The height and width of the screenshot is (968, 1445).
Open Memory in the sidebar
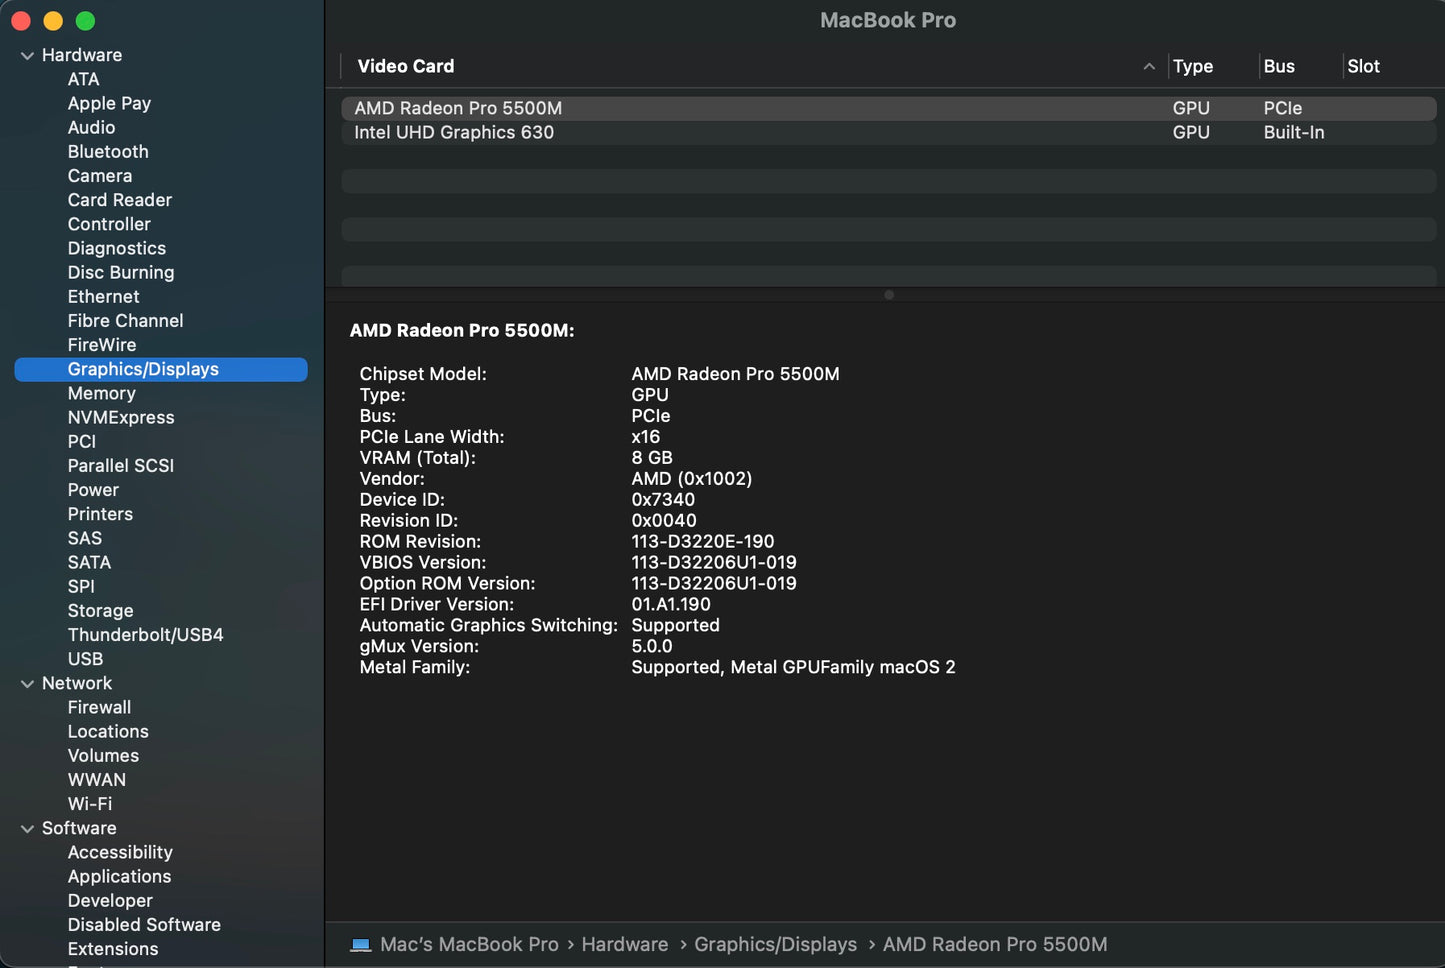click(101, 394)
